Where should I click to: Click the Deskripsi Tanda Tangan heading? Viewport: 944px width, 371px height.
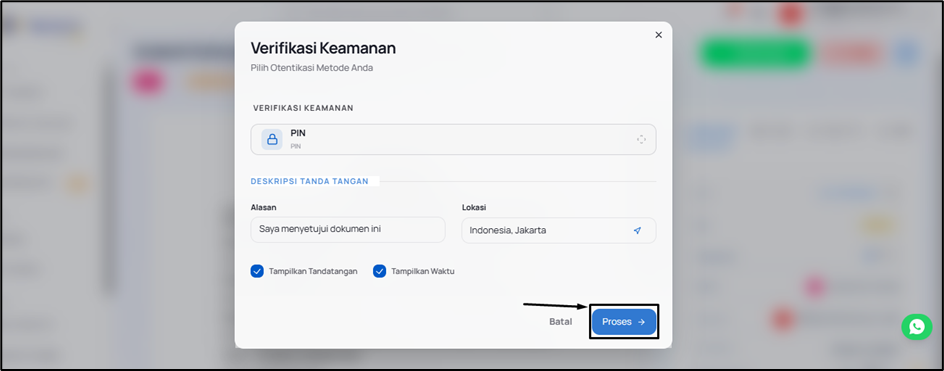310,181
